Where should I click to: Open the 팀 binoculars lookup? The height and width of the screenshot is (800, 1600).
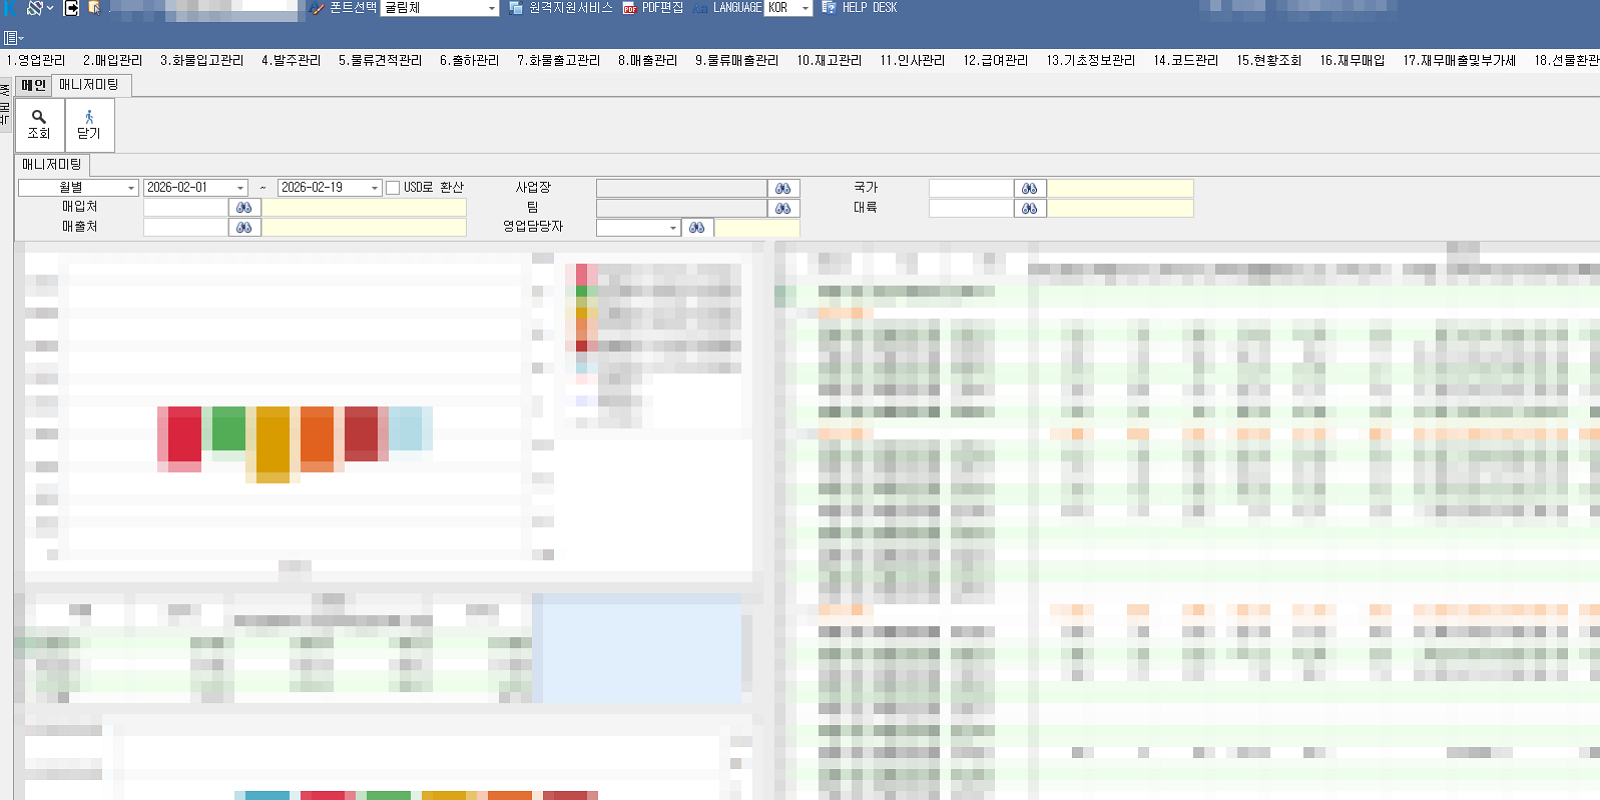pos(783,209)
